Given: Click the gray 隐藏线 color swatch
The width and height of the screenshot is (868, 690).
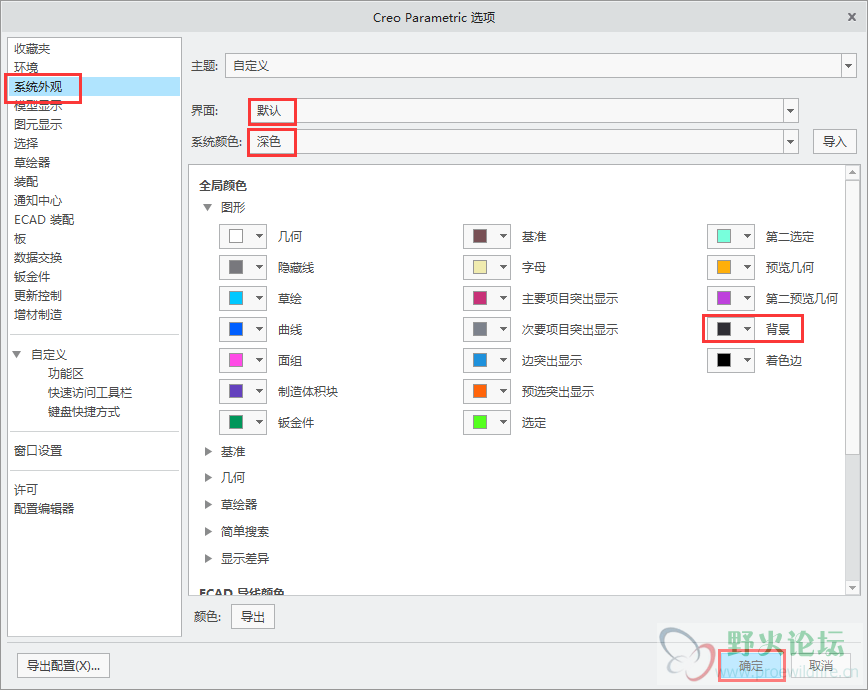Looking at the screenshot, I should (x=236, y=267).
